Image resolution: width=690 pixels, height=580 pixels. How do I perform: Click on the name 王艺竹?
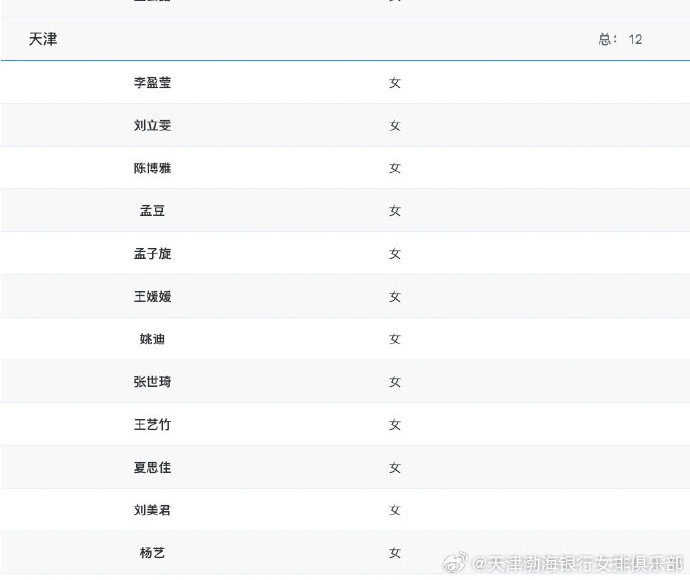(x=152, y=425)
